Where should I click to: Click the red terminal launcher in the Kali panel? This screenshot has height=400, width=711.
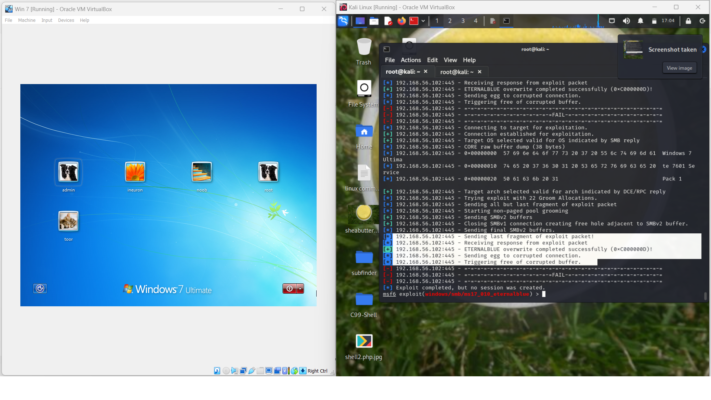coord(414,21)
